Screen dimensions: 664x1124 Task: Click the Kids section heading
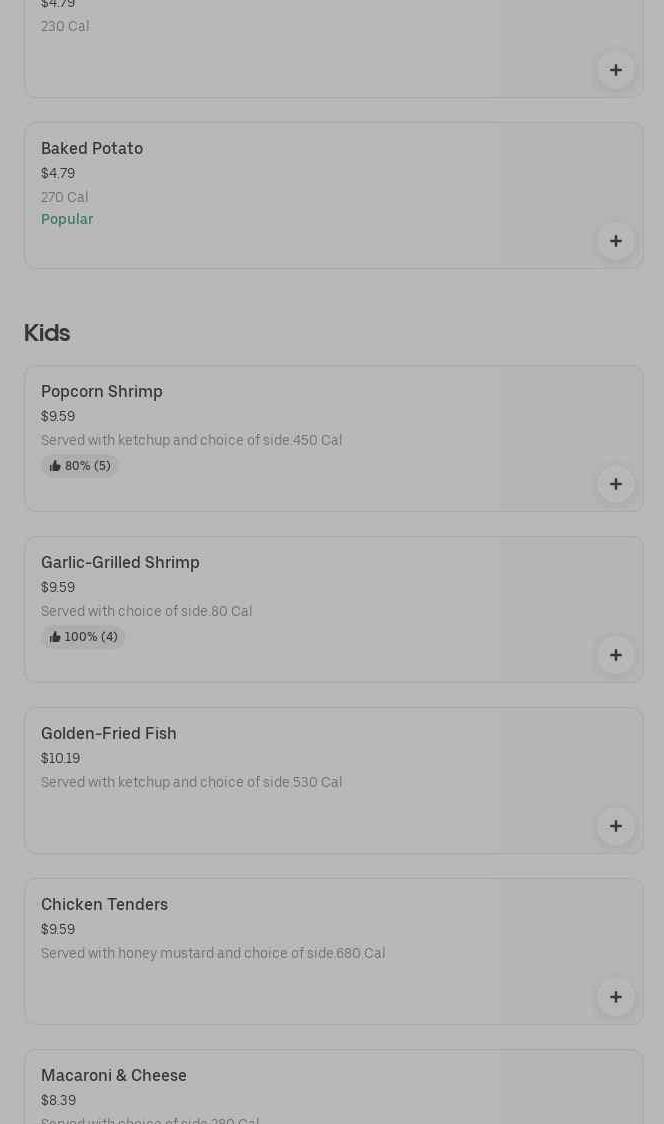(x=47, y=333)
